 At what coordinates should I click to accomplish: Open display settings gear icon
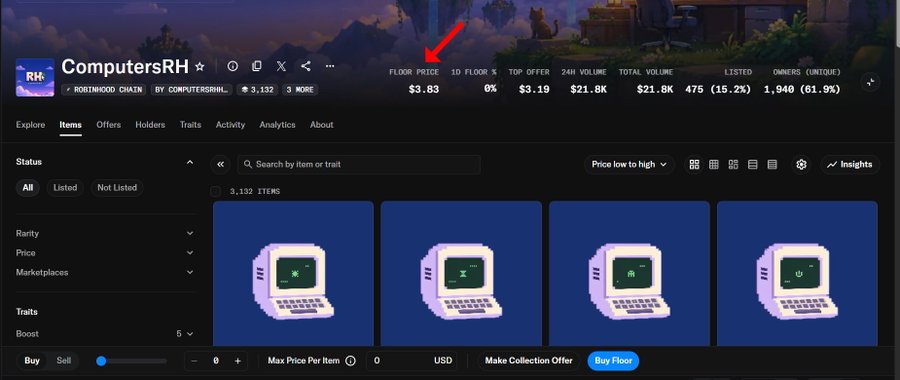tap(801, 165)
